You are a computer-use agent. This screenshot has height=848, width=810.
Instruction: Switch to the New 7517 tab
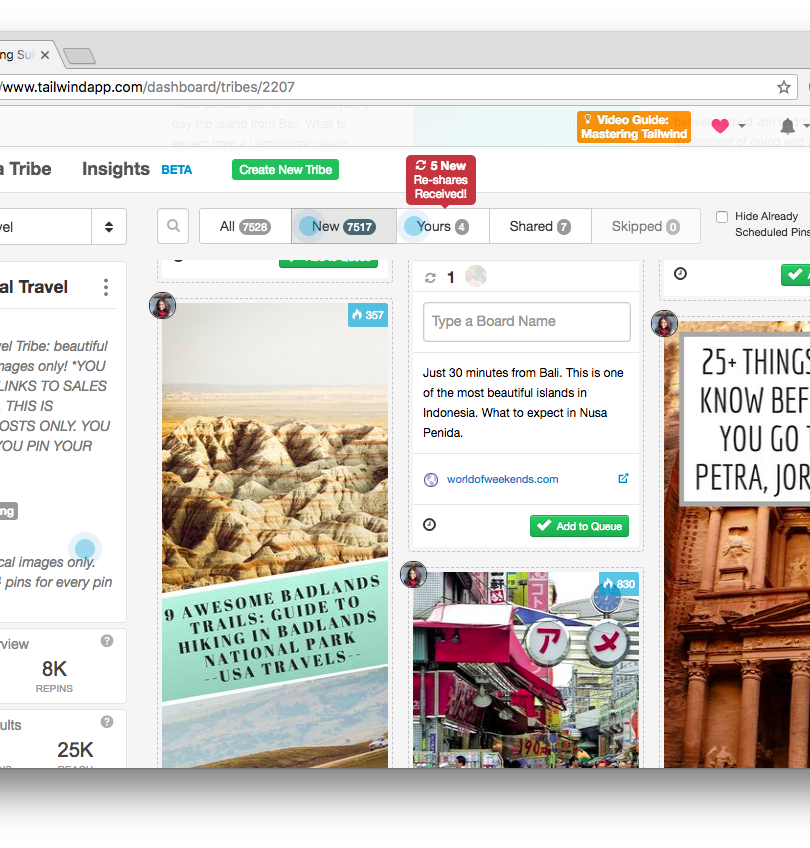point(343,227)
